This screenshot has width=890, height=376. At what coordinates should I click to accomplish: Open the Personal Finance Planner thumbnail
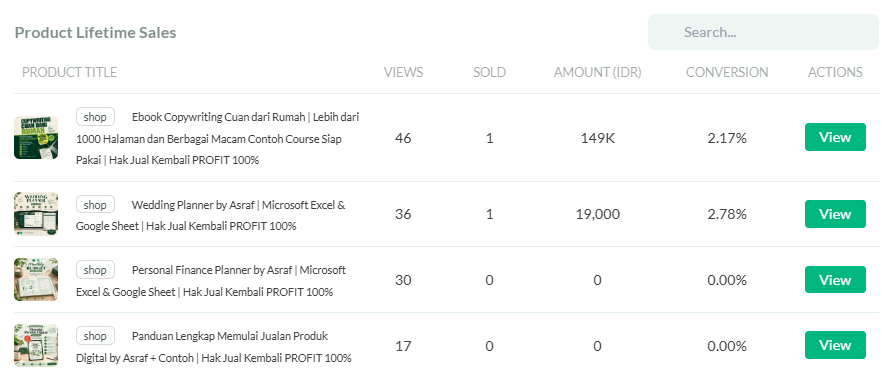(36, 279)
